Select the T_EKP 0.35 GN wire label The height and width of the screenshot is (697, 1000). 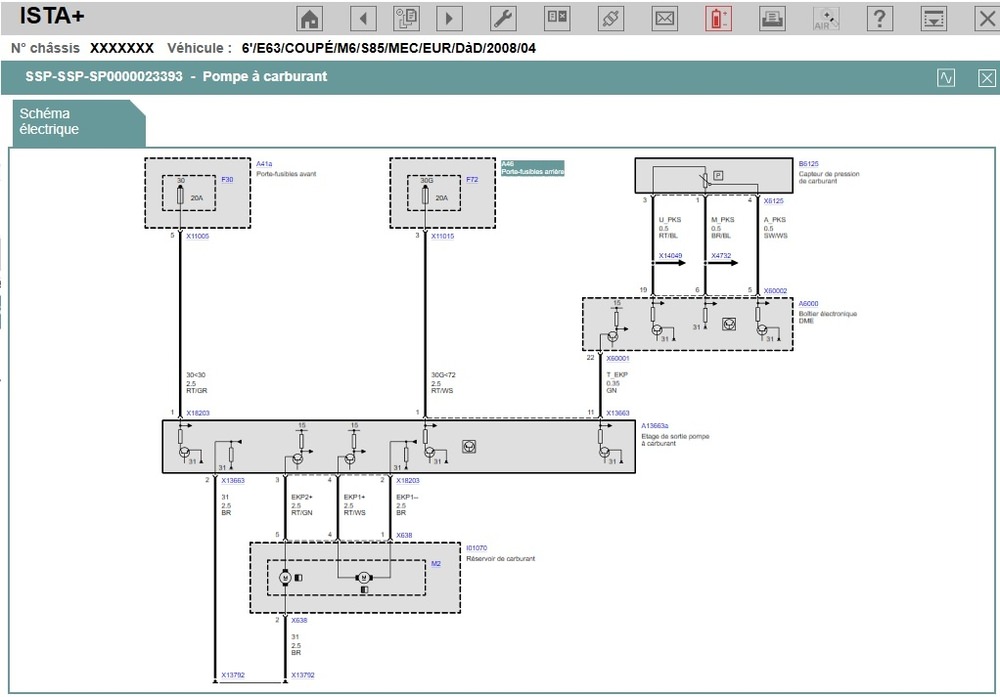tap(617, 383)
